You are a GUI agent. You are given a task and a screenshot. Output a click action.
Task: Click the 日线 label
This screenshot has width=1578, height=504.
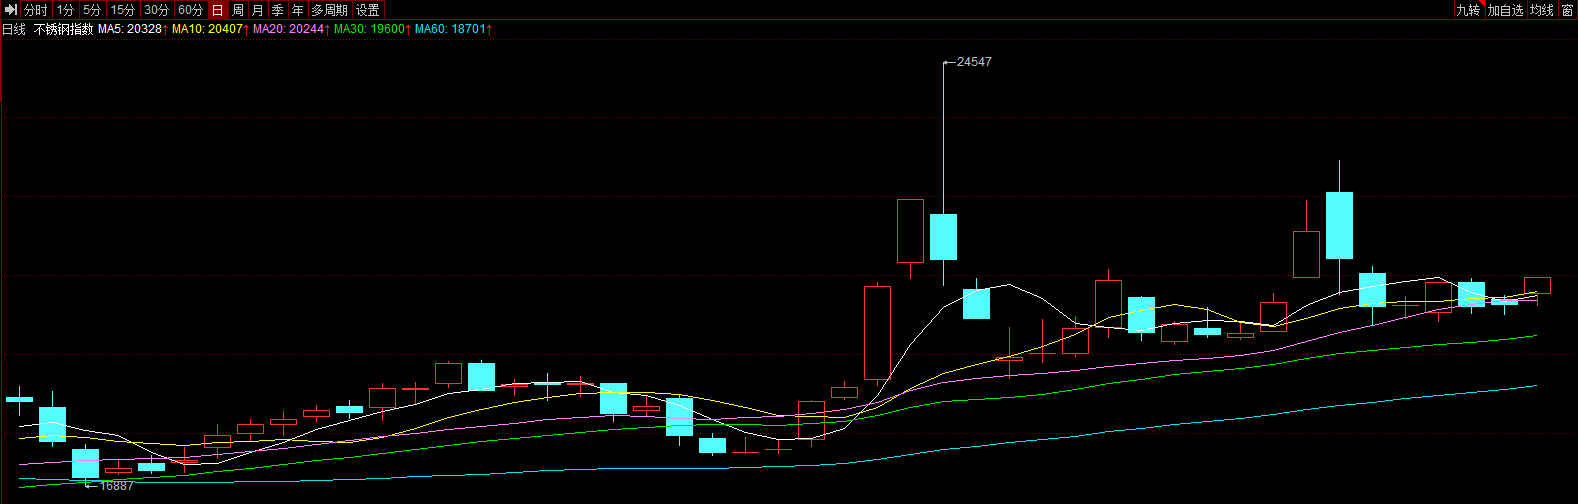(14, 29)
